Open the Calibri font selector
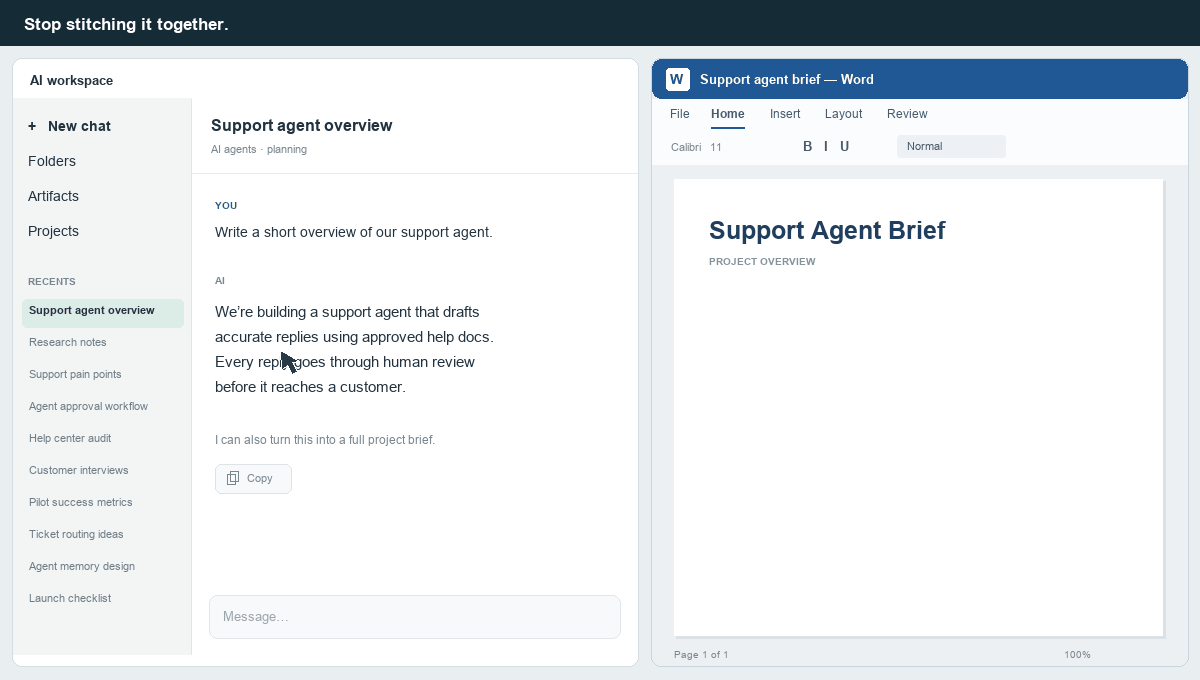This screenshot has height=680, width=1200. (686, 147)
